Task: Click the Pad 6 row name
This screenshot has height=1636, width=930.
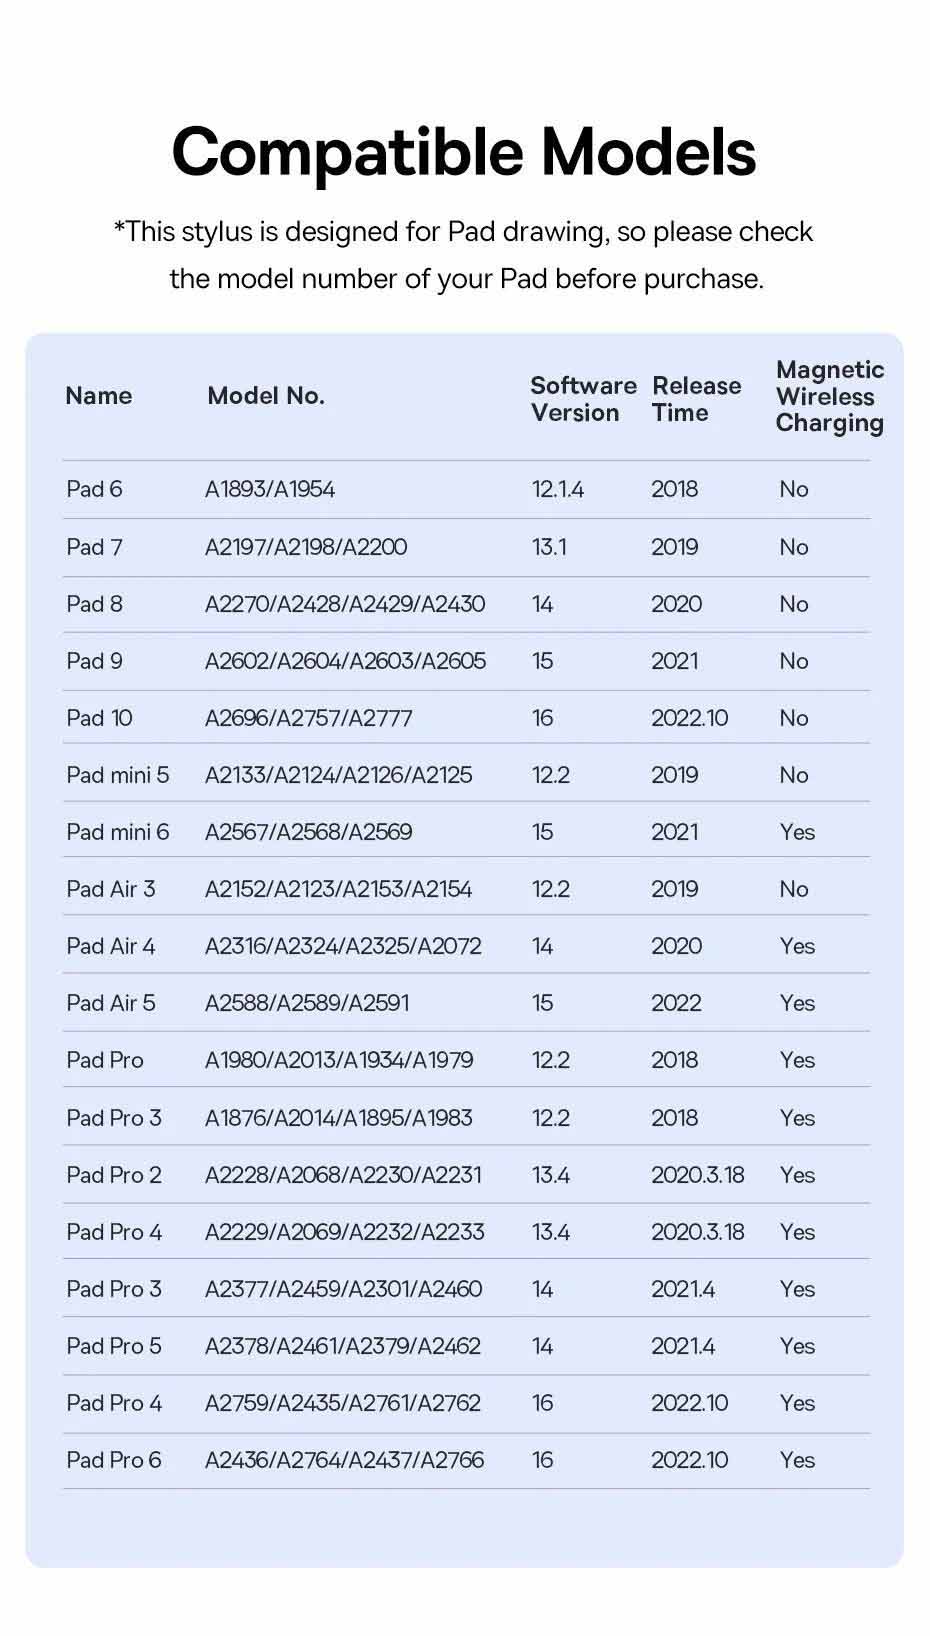Action: point(94,489)
